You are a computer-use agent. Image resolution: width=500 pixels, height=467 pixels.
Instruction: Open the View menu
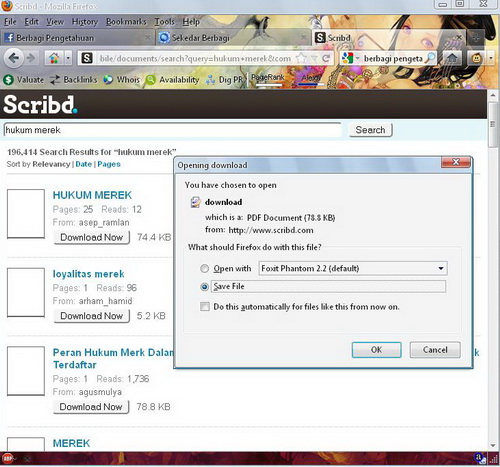pos(55,22)
